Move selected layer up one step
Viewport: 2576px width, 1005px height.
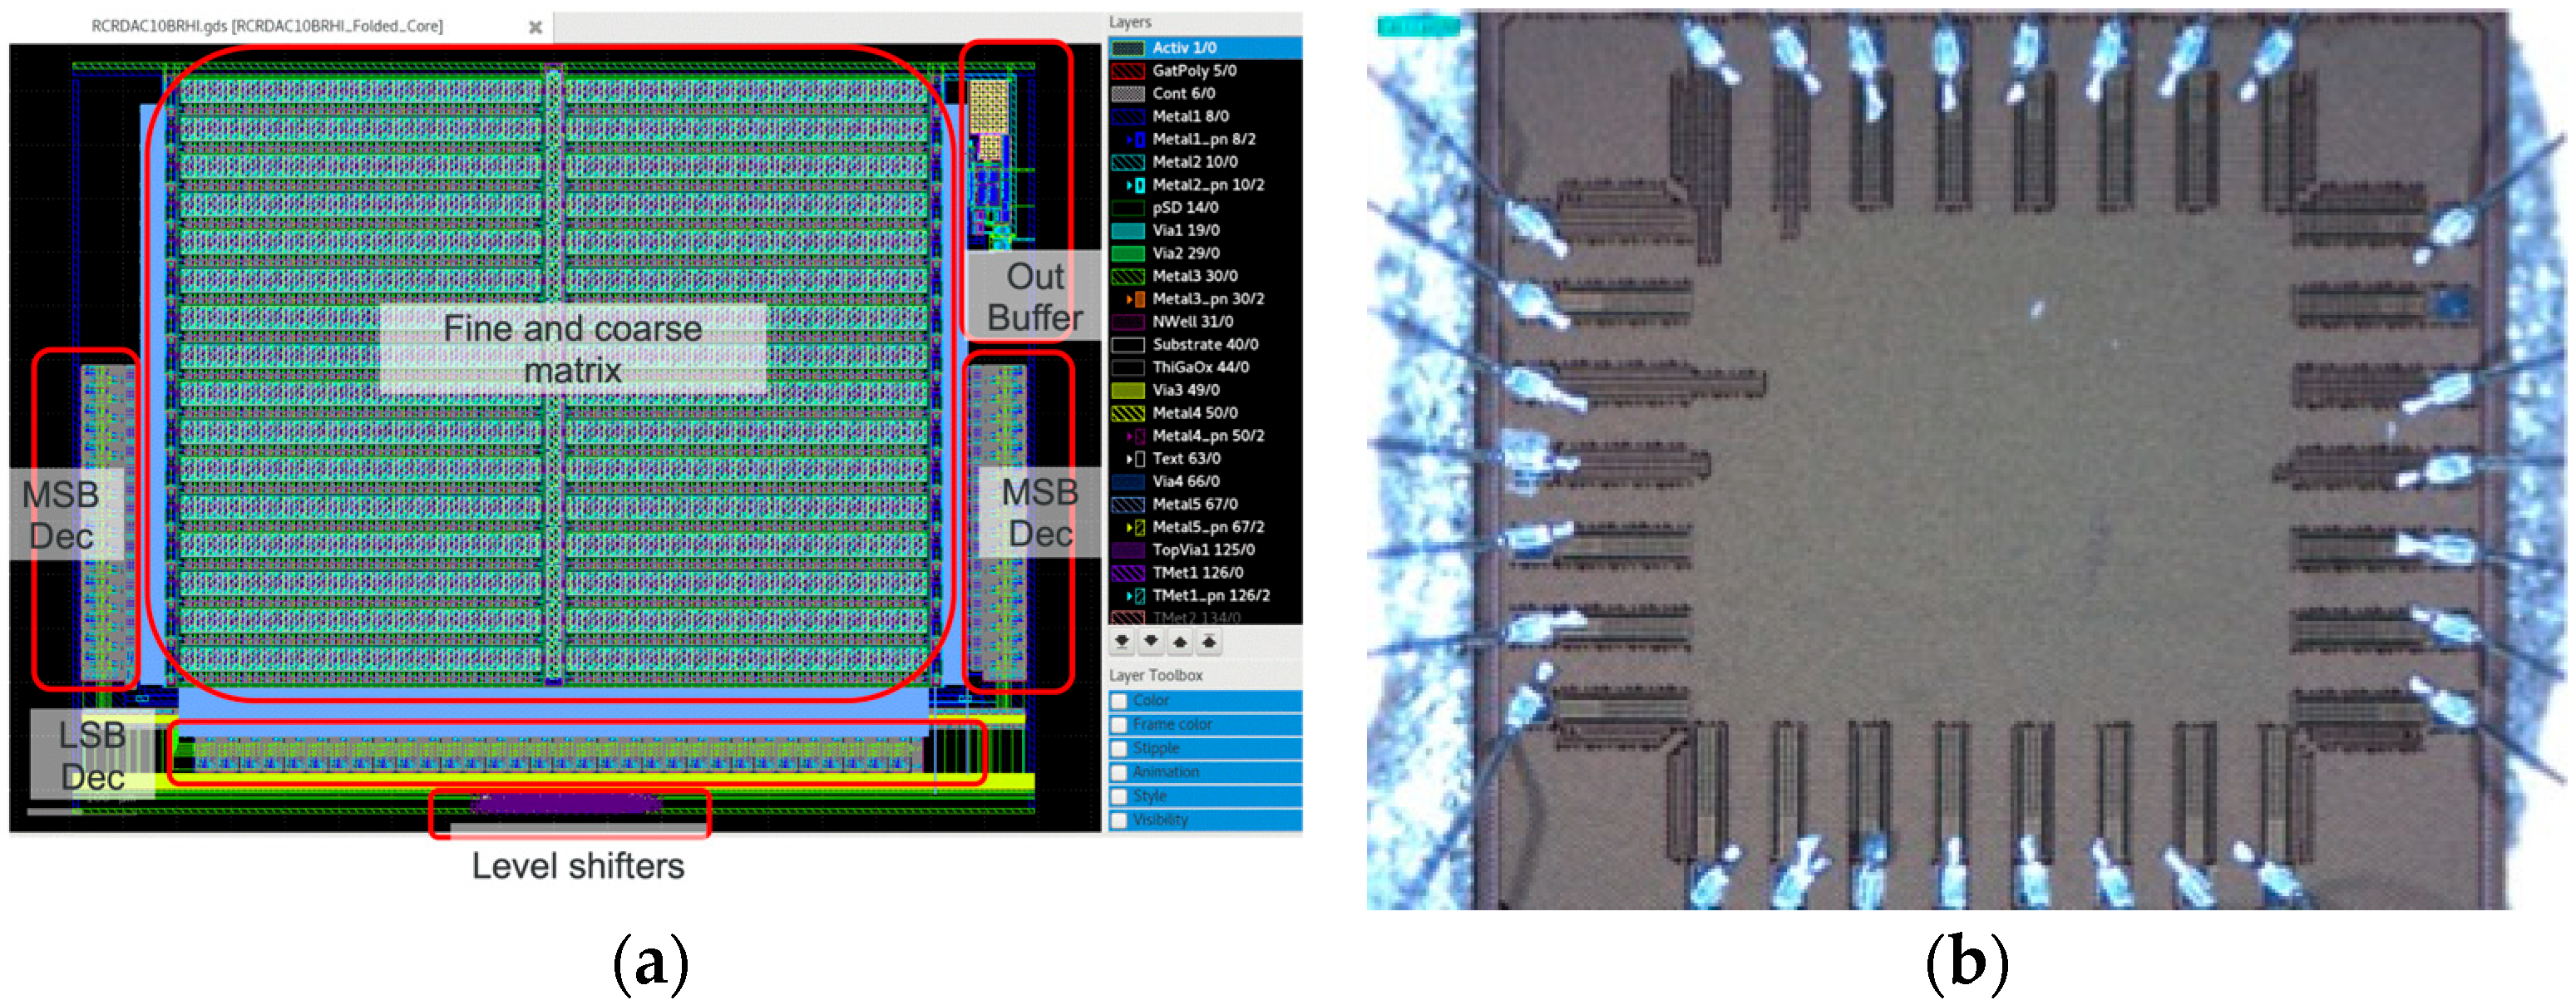click(1180, 641)
